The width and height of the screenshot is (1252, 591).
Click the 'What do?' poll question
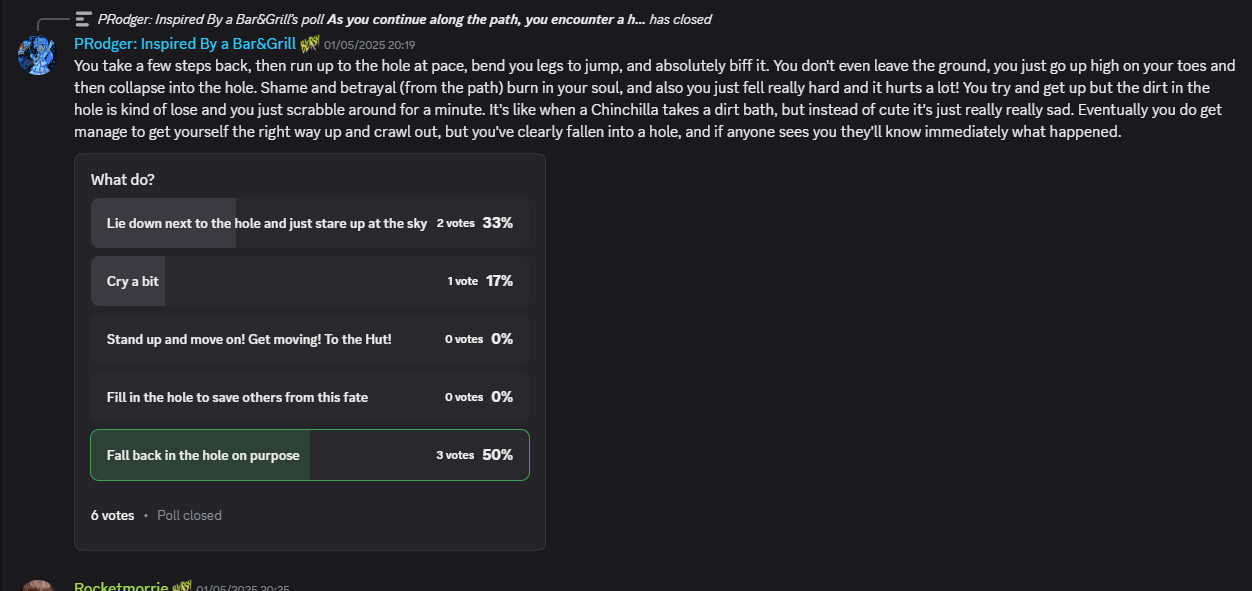[123, 180]
